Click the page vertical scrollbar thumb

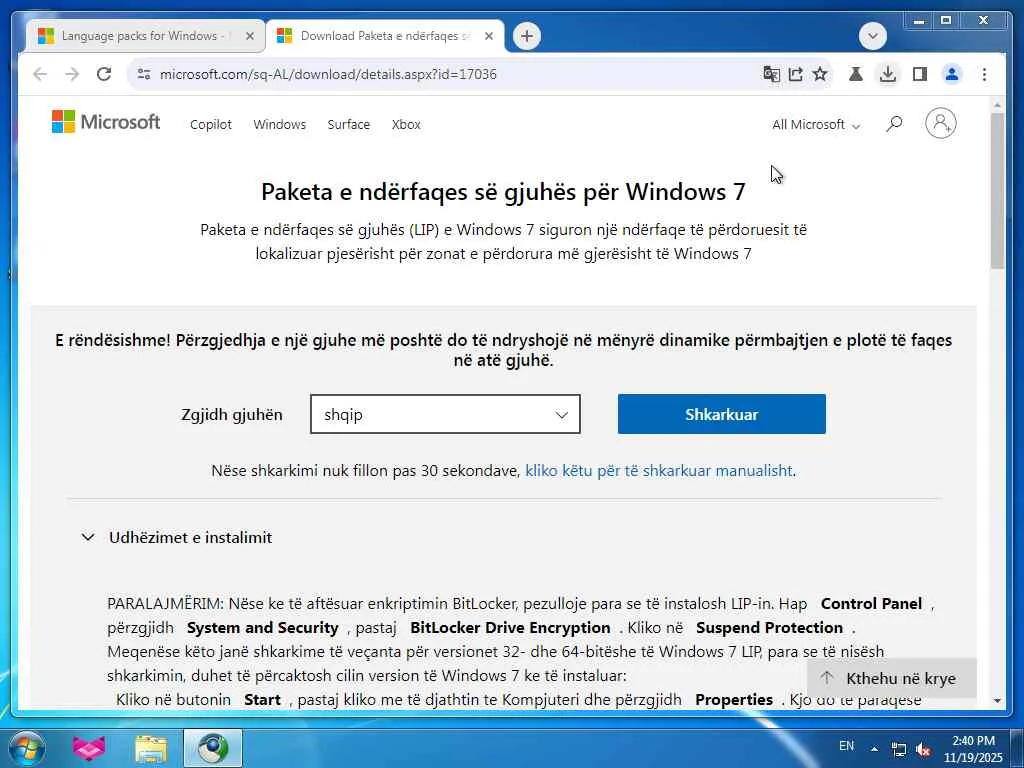click(x=997, y=191)
